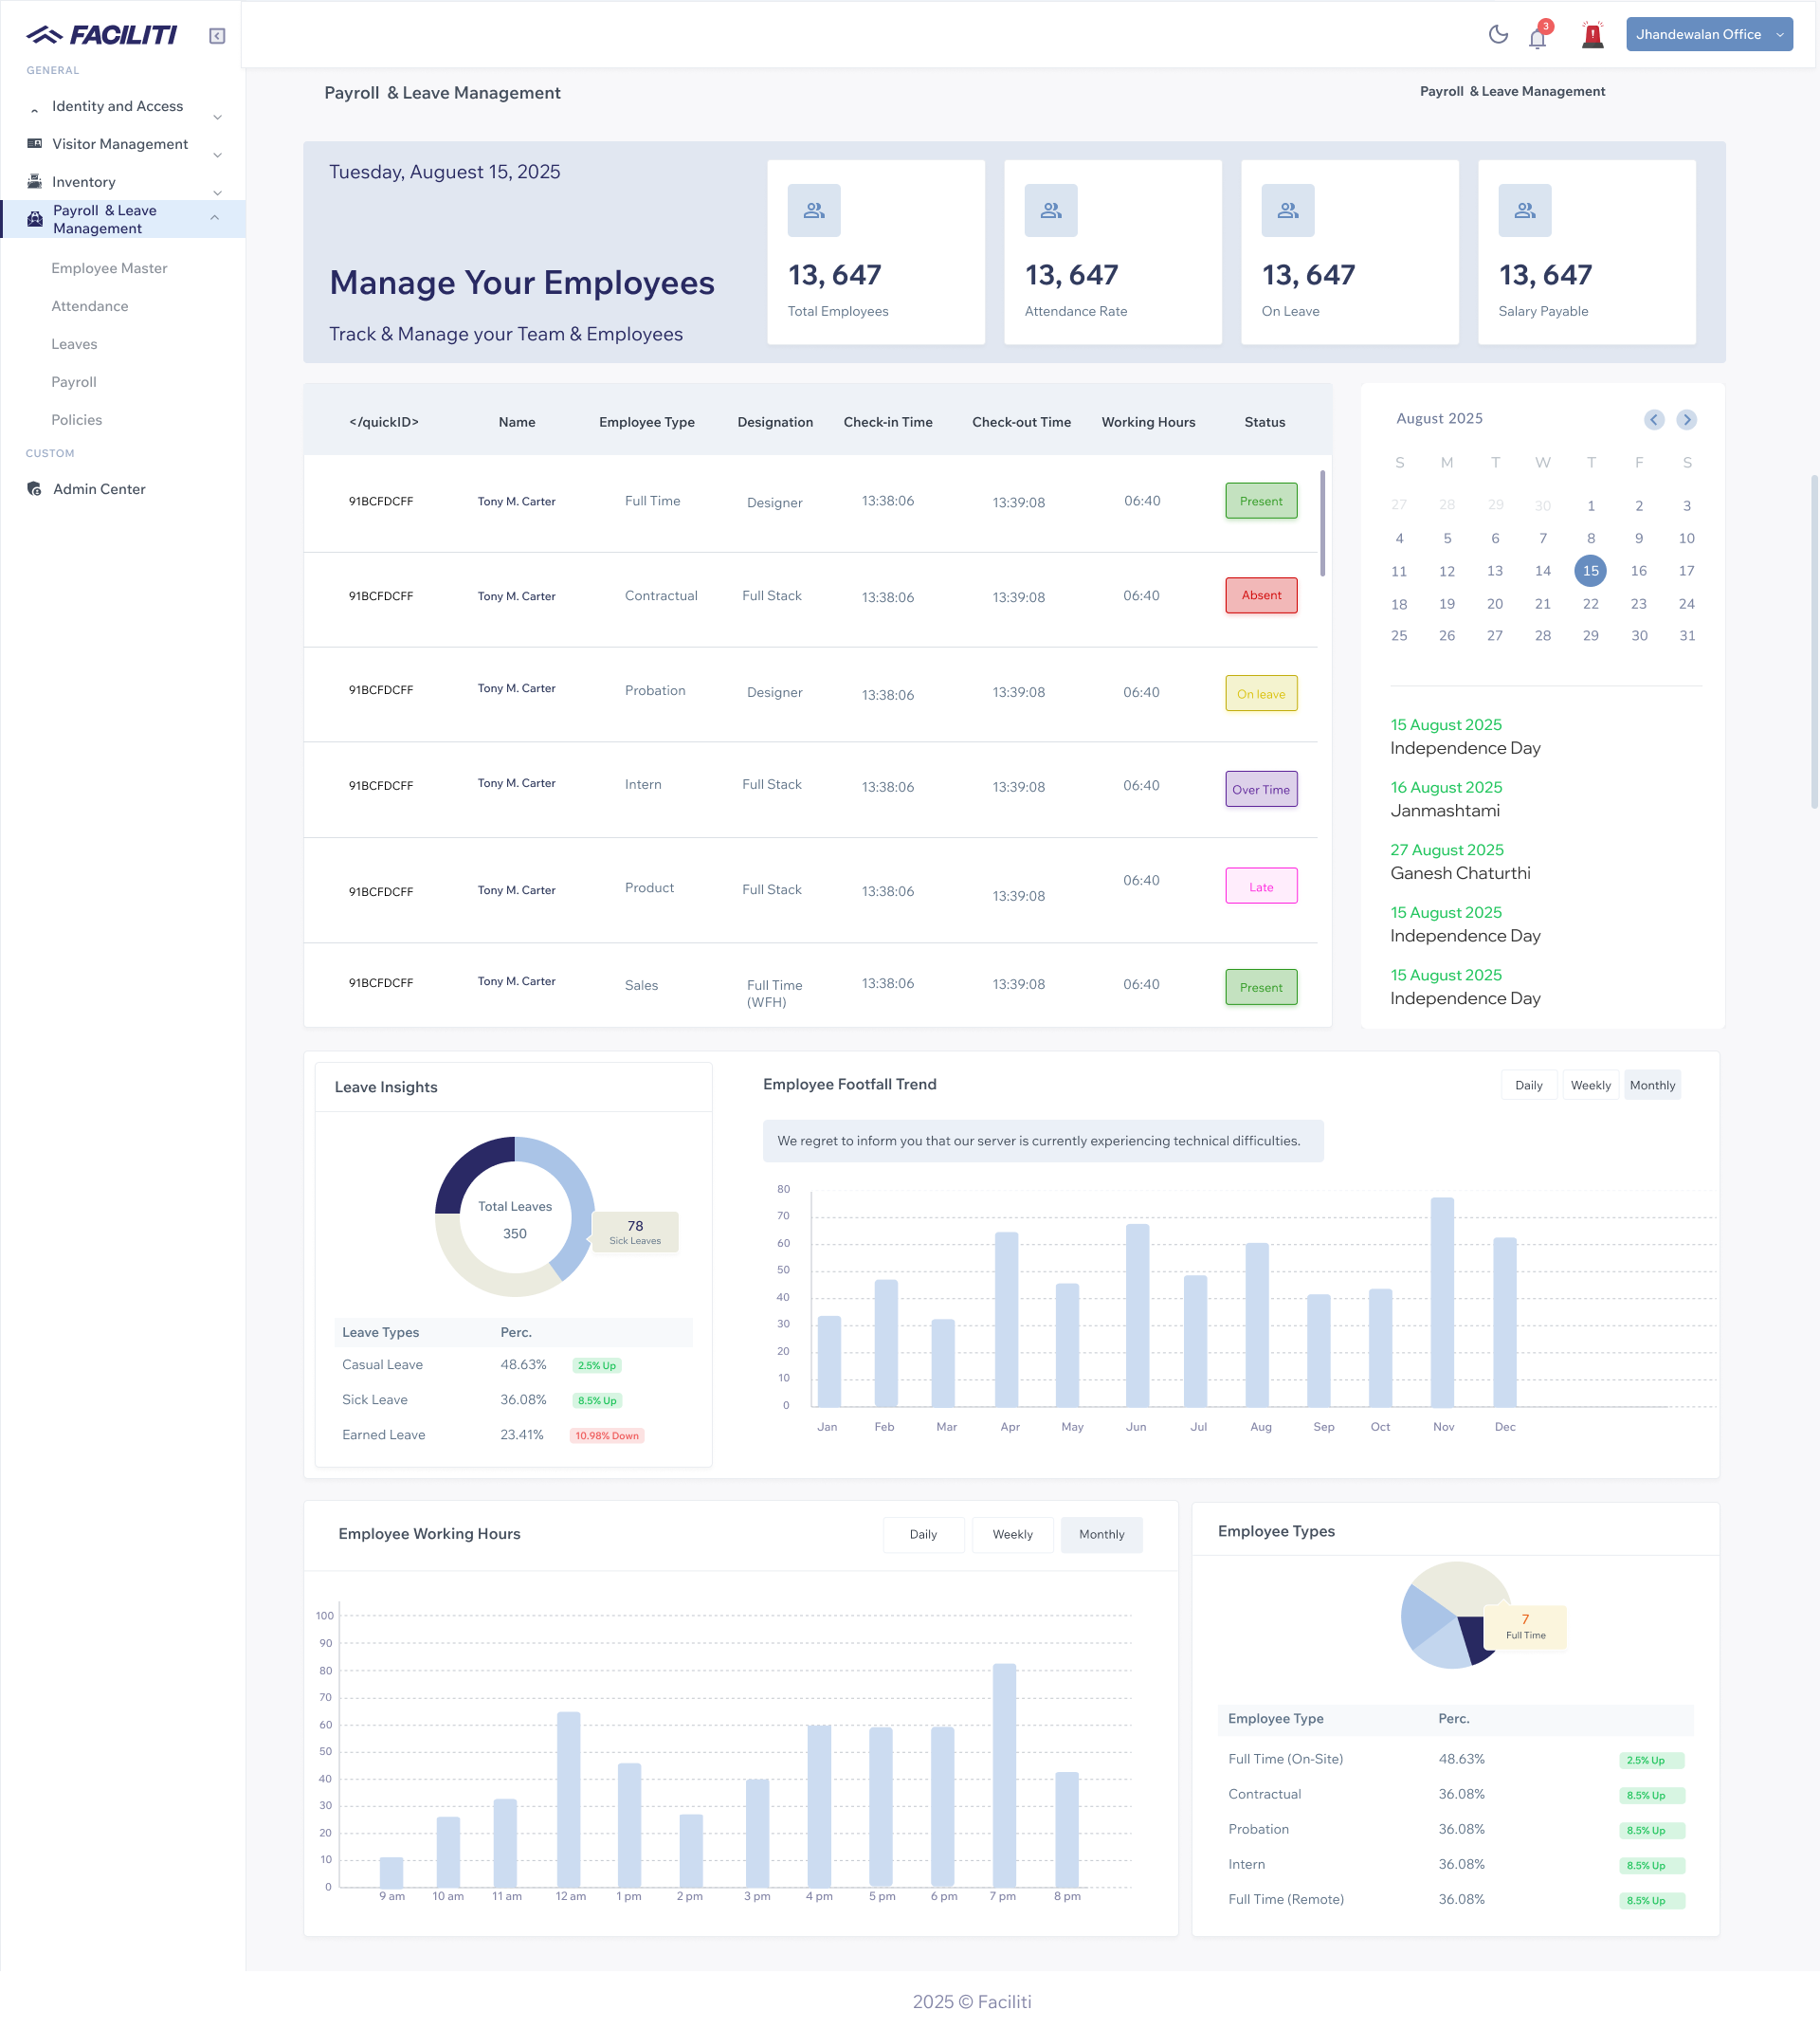
Task: Click the Visitor Management sidebar icon
Action: (33, 142)
